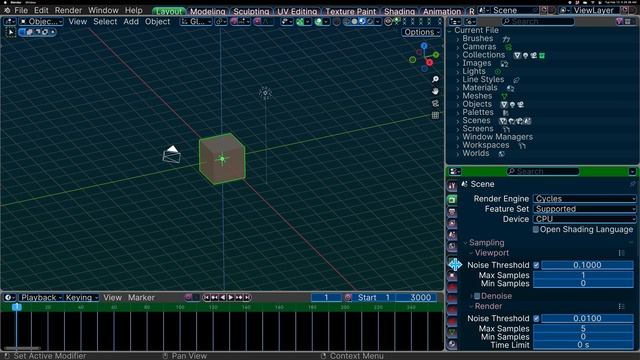Jump to the timeline end frame

click(247, 298)
